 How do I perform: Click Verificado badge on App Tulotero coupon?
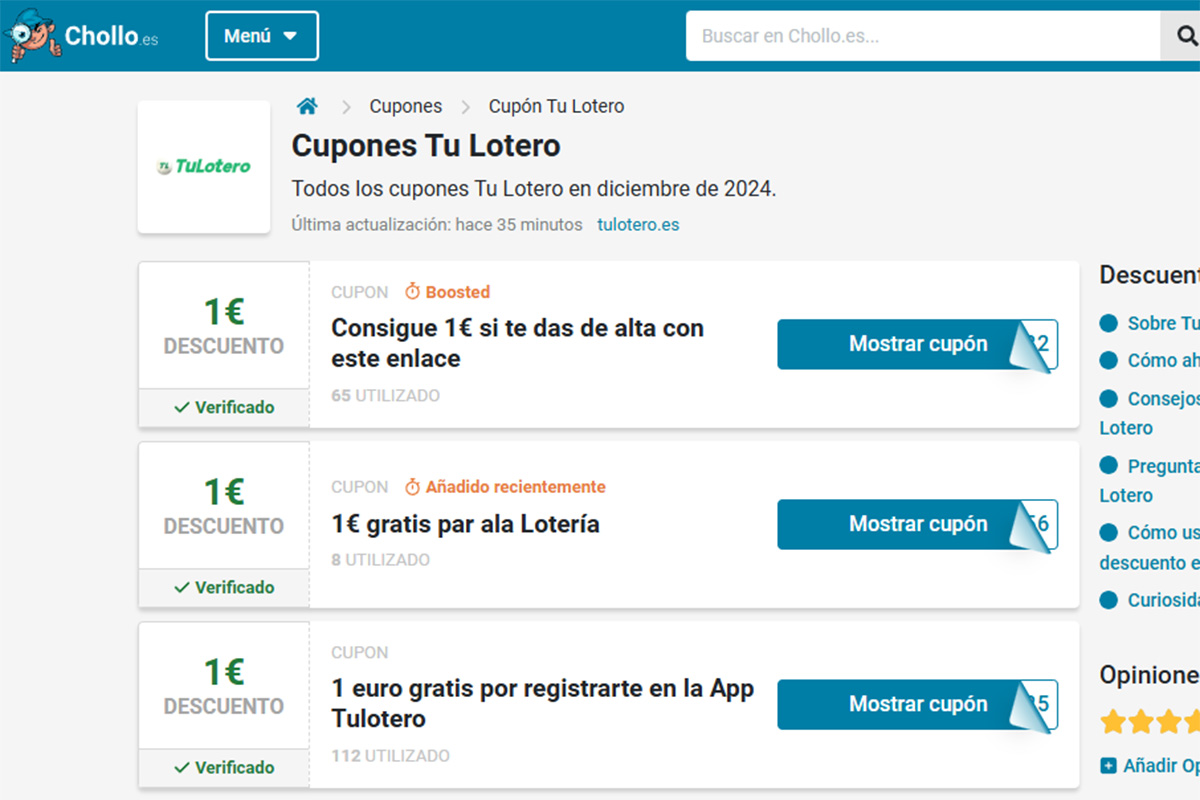tap(224, 767)
